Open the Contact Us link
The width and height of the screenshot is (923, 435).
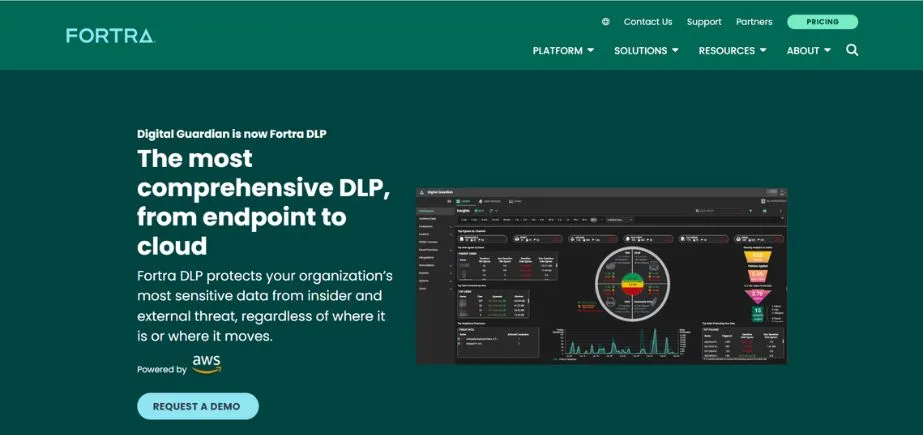click(648, 22)
